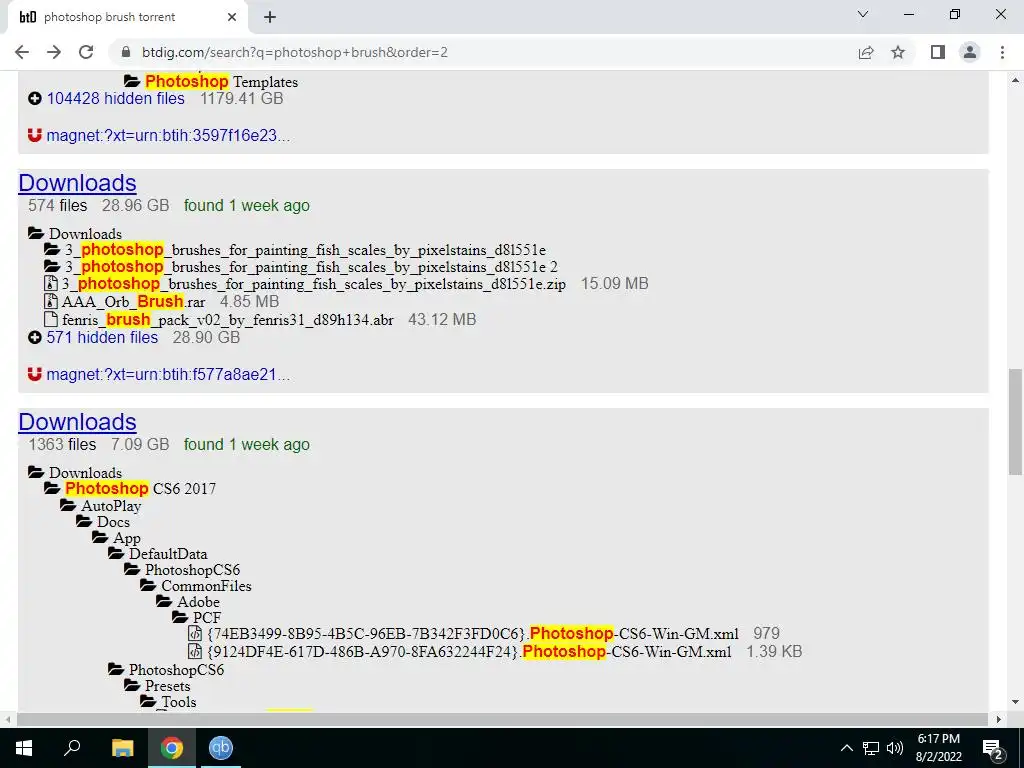Open the notification center
The image size is (1024, 768).
pyautogui.click(x=993, y=748)
